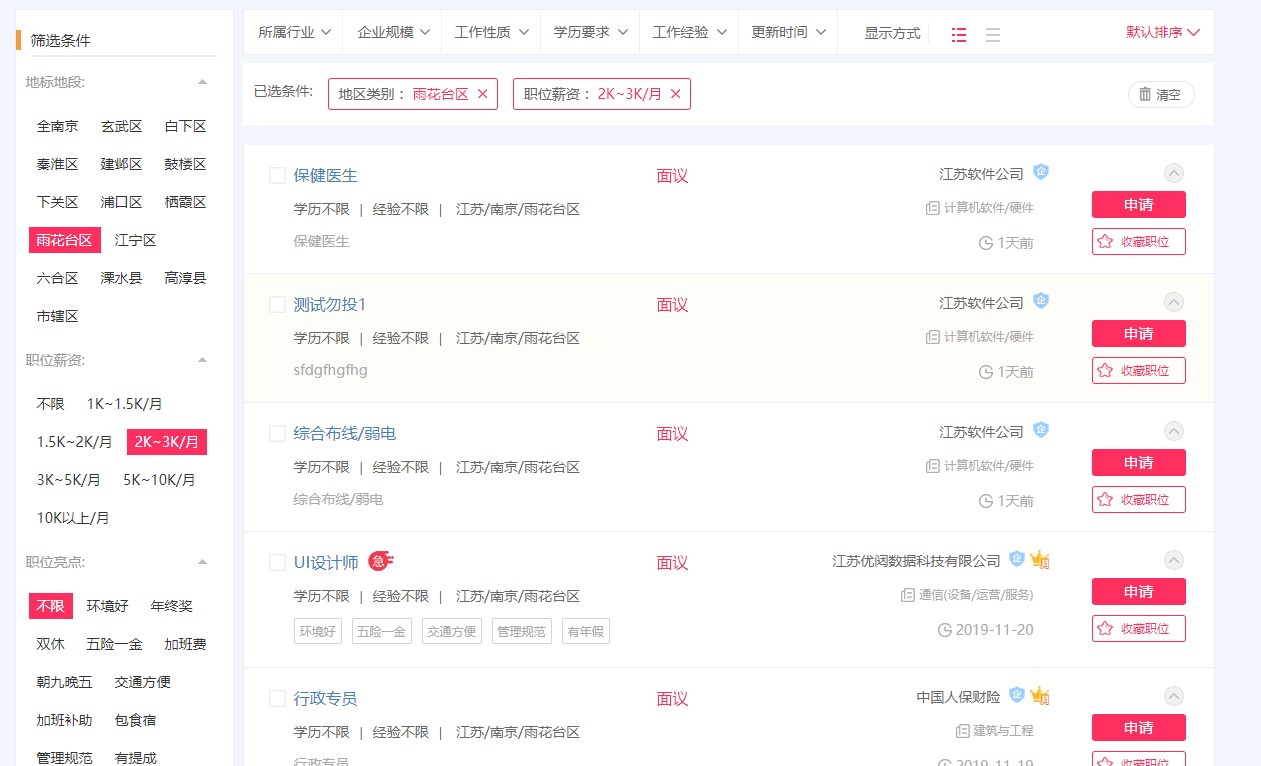1261x766 pixels.
Task: Select the 综合布线/弱电 checkbox
Action: tap(278, 434)
